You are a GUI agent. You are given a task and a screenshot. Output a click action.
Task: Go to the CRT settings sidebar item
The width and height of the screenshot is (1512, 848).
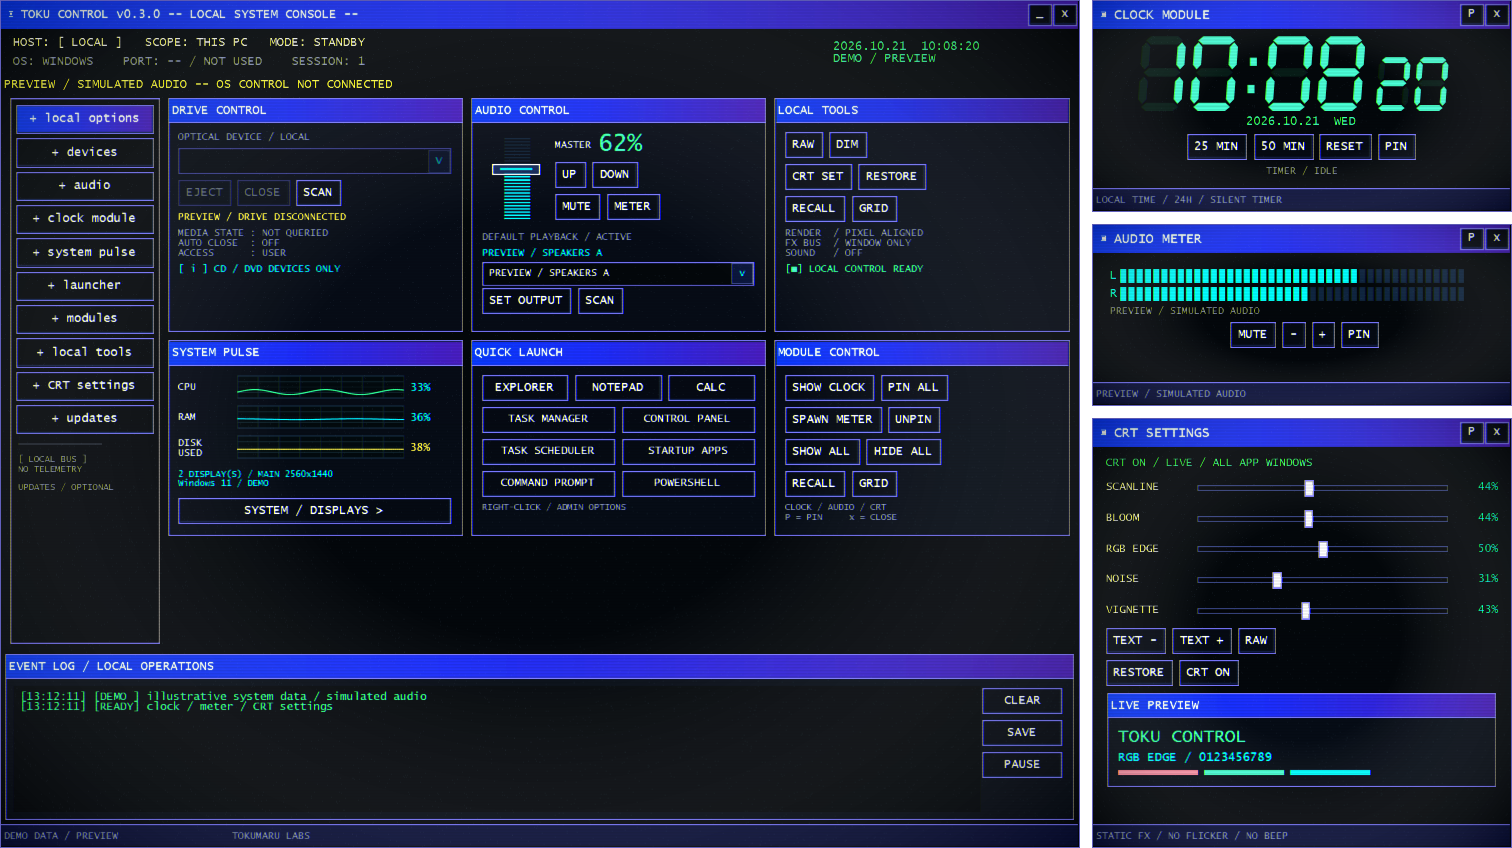[x=85, y=385]
